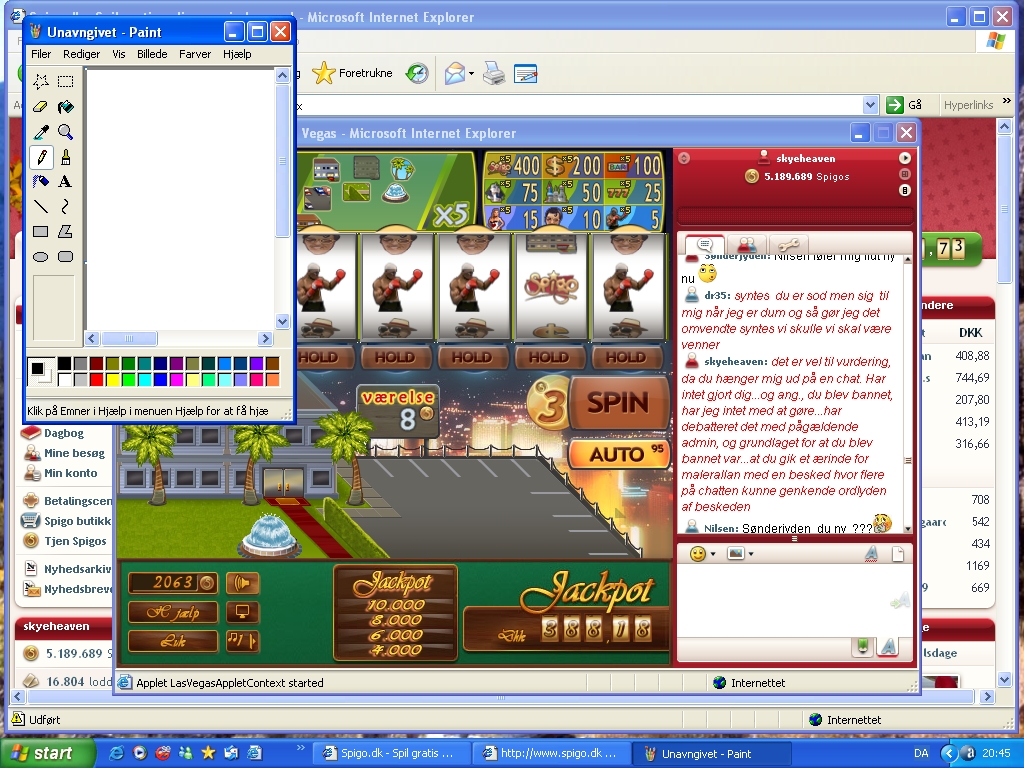The height and width of the screenshot is (768, 1024).
Task: Open the Billede menu in Paint
Action: pos(152,54)
